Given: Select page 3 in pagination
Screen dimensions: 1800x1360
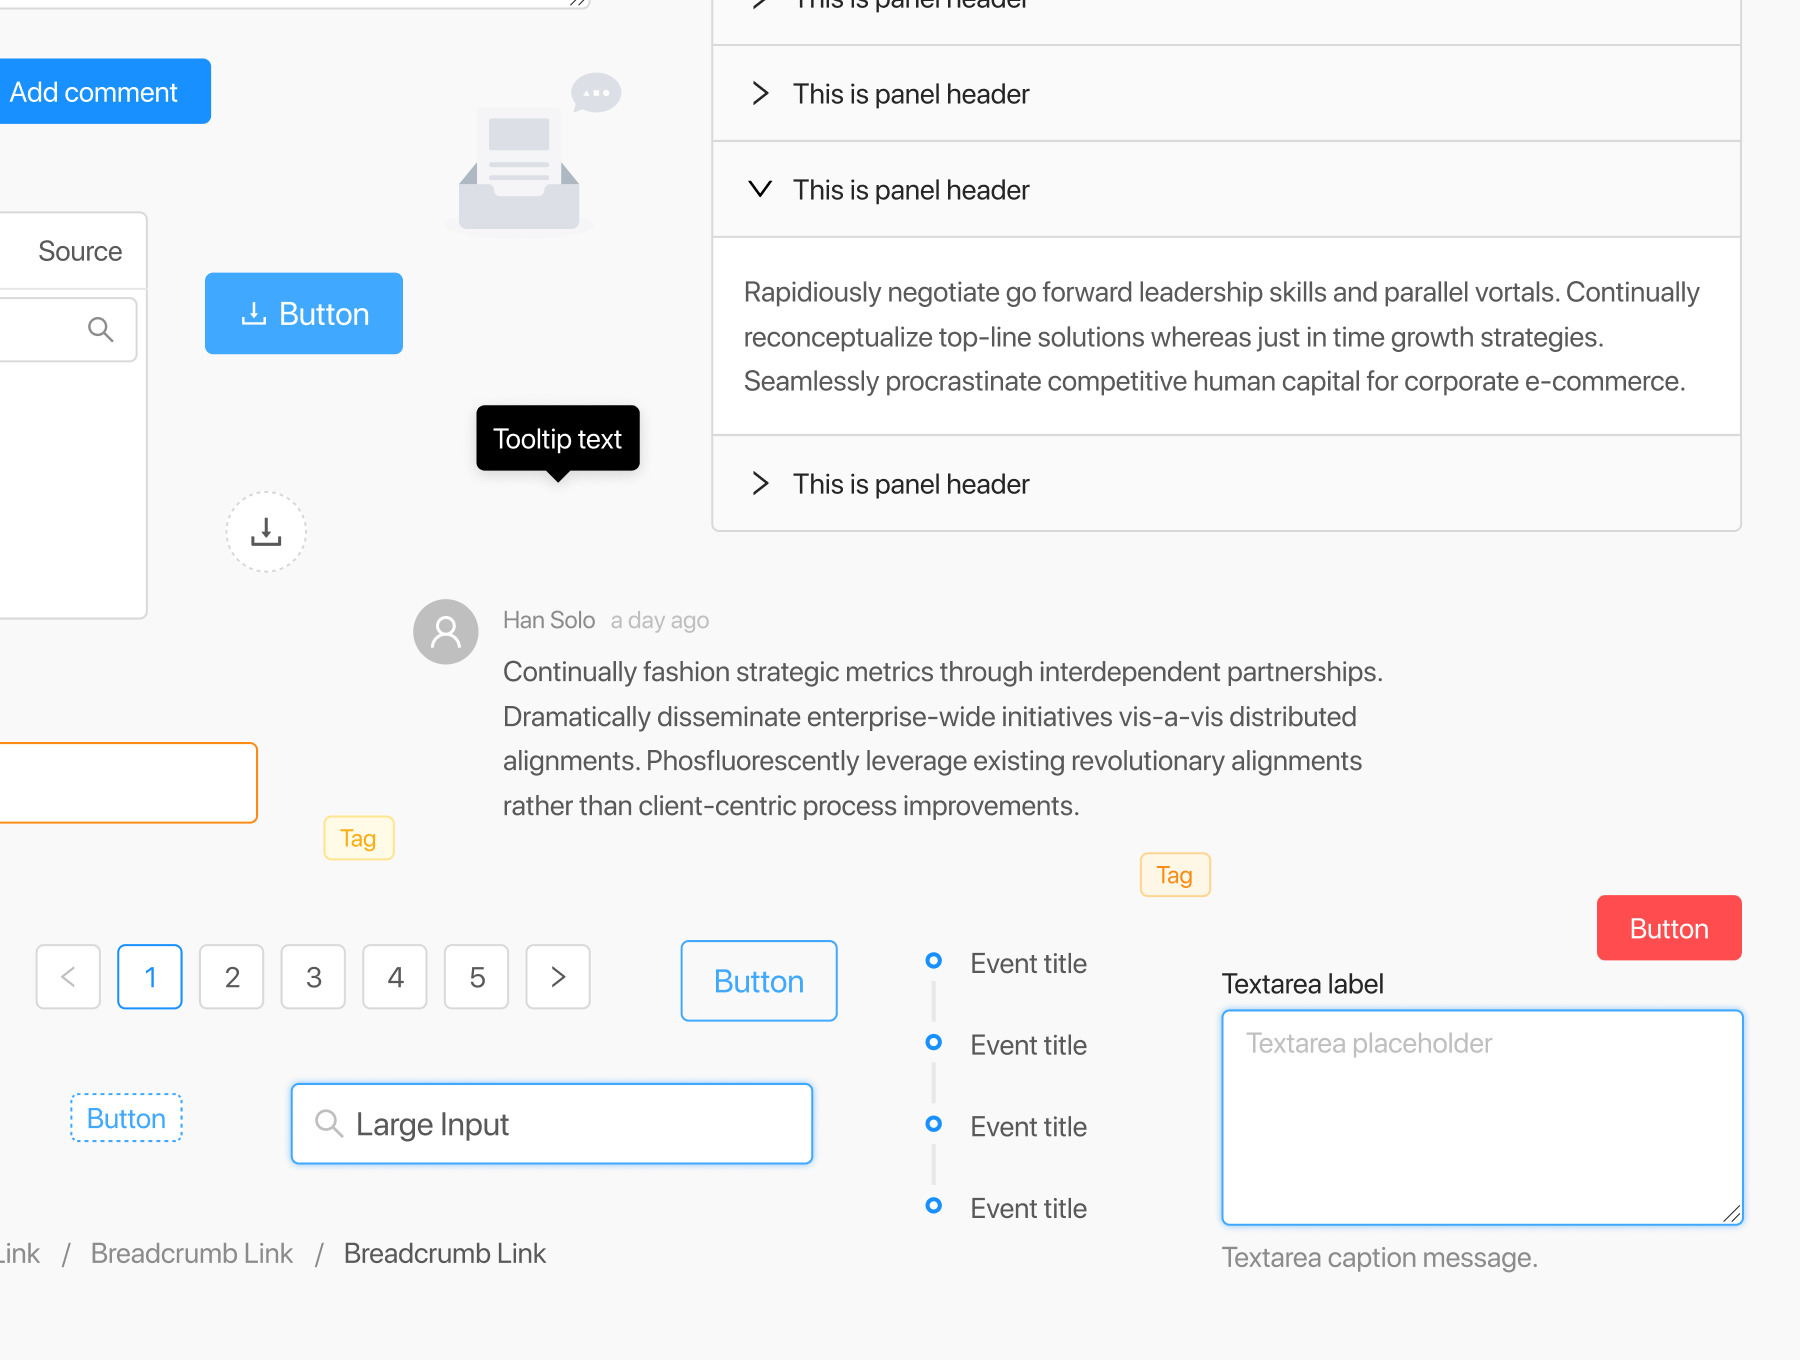Looking at the screenshot, I should point(313,977).
